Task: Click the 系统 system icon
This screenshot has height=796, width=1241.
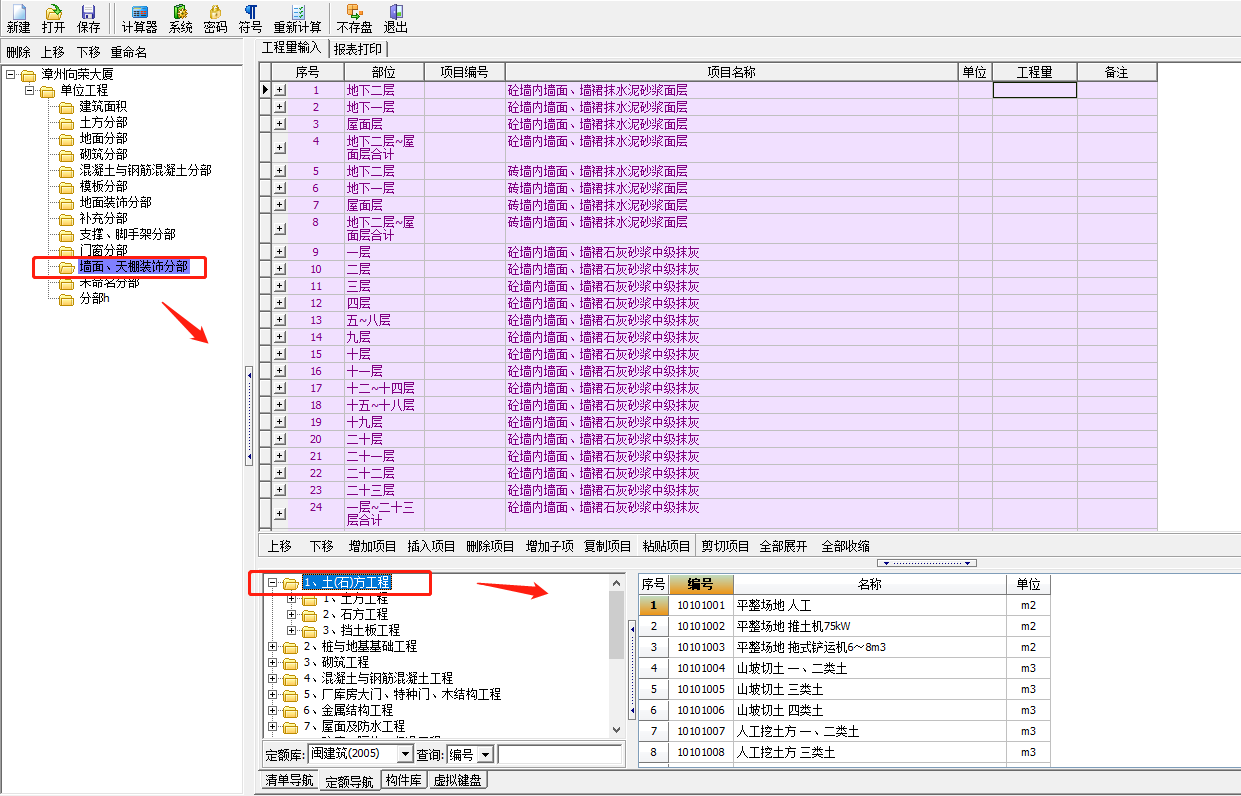Action: coord(180,12)
